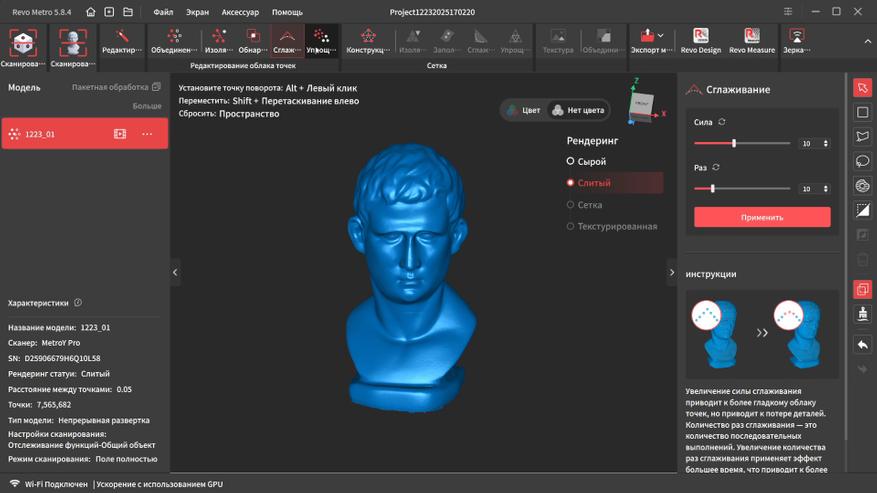The image size is (877, 493).
Task: Click the Wi-Fi Подключен status icon
Action: (15, 483)
